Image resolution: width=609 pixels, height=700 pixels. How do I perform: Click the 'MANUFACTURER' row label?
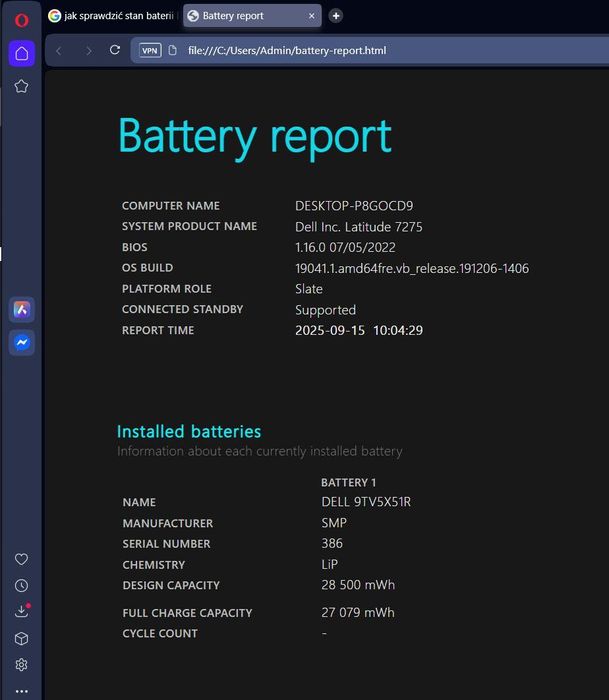(x=167, y=523)
